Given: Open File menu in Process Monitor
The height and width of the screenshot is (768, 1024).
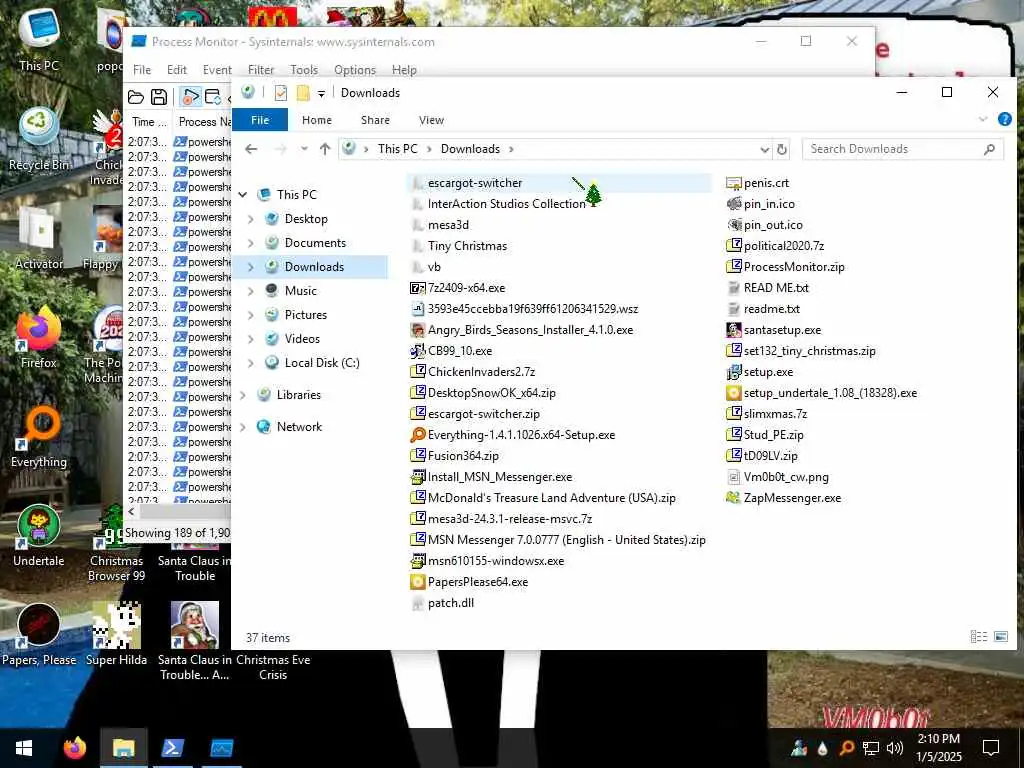Looking at the screenshot, I should point(142,70).
